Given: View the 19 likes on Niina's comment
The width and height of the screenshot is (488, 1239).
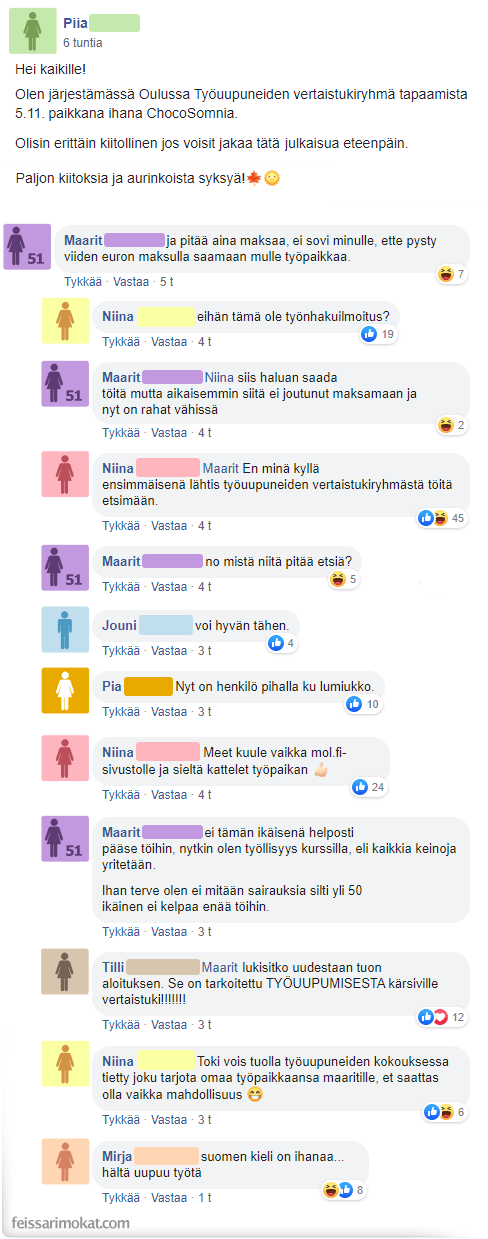Looking at the screenshot, I should 379,334.
